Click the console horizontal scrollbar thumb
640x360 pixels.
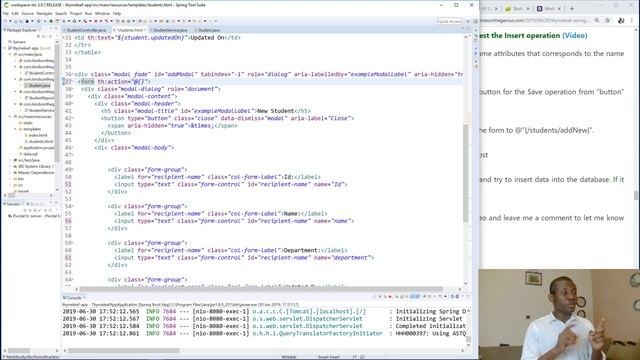pos(123,350)
